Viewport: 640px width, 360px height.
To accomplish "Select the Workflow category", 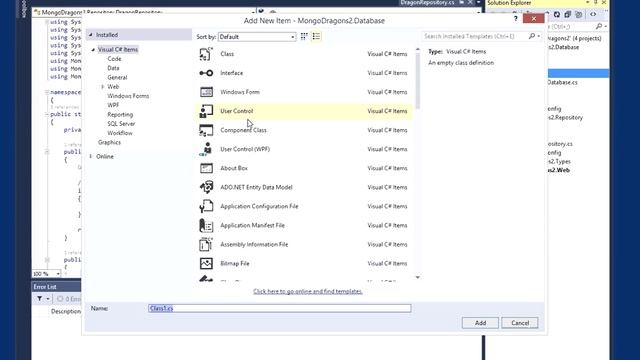I will tap(120, 133).
